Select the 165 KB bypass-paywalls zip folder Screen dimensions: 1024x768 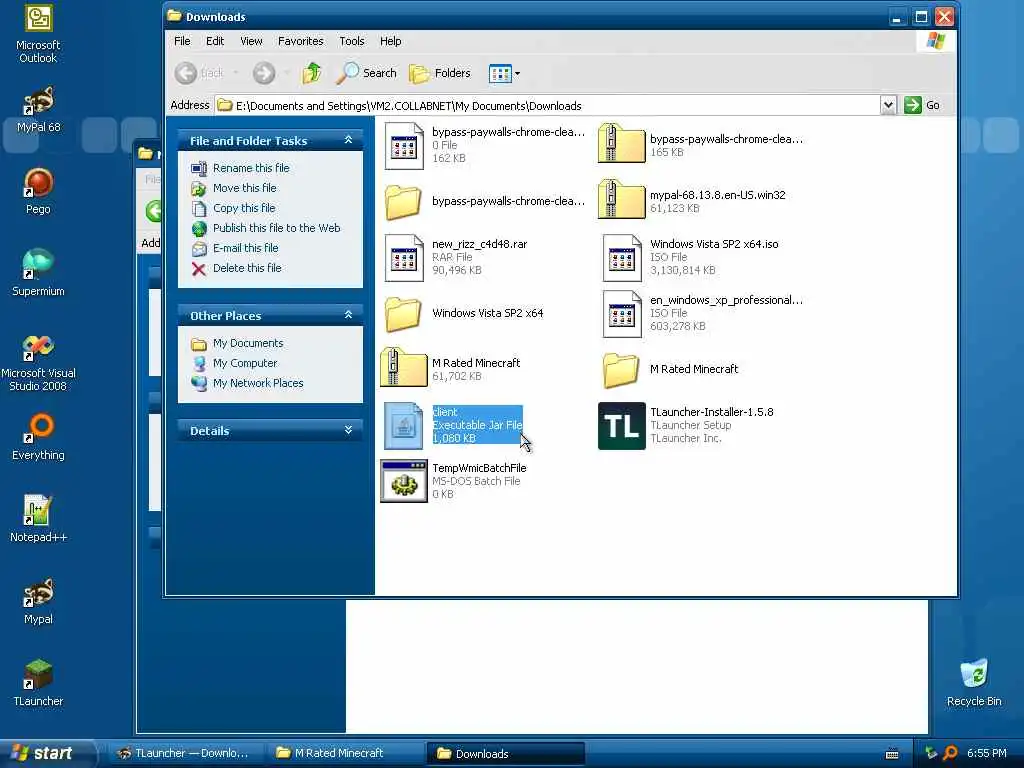click(x=621, y=143)
